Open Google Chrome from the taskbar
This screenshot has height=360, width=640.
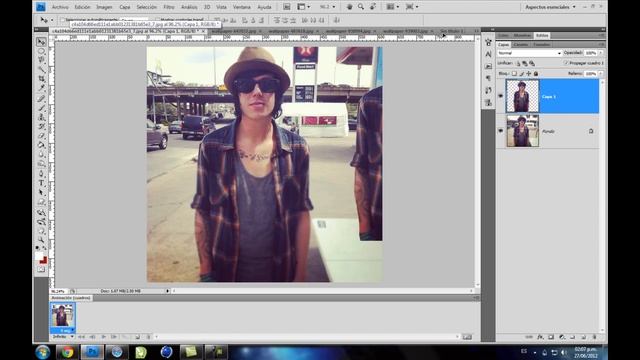click(67, 352)
